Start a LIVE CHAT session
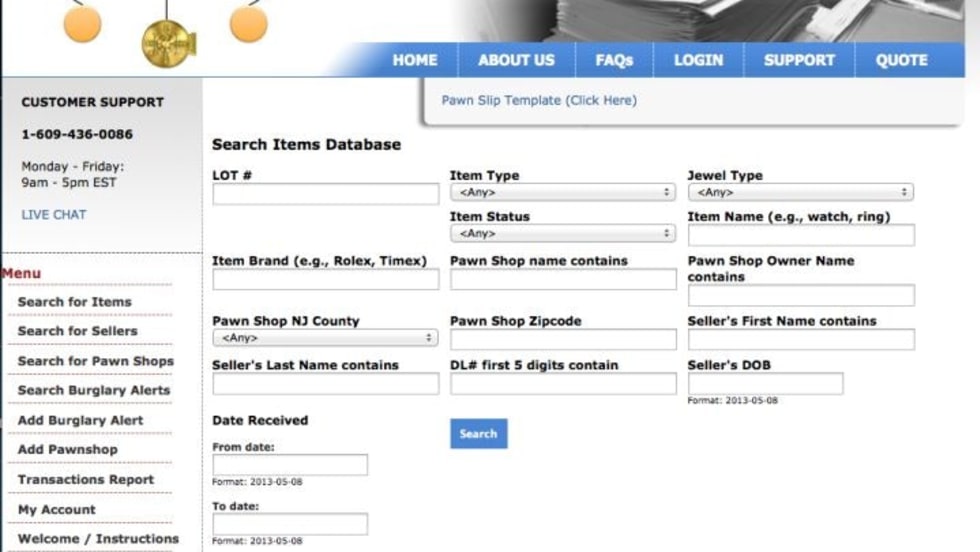Viewport: 980px width, 552px height. tap(54, 214)
